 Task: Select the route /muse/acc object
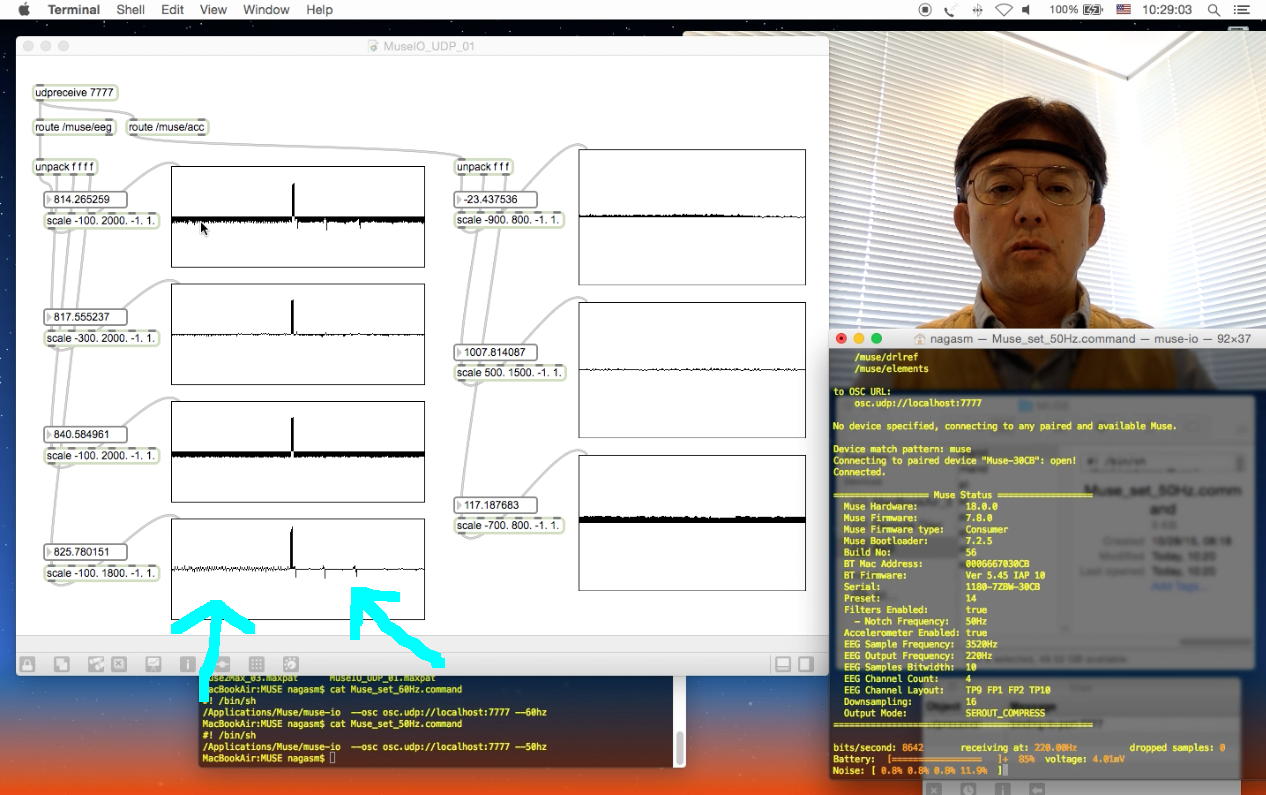[x=167, y=127]
